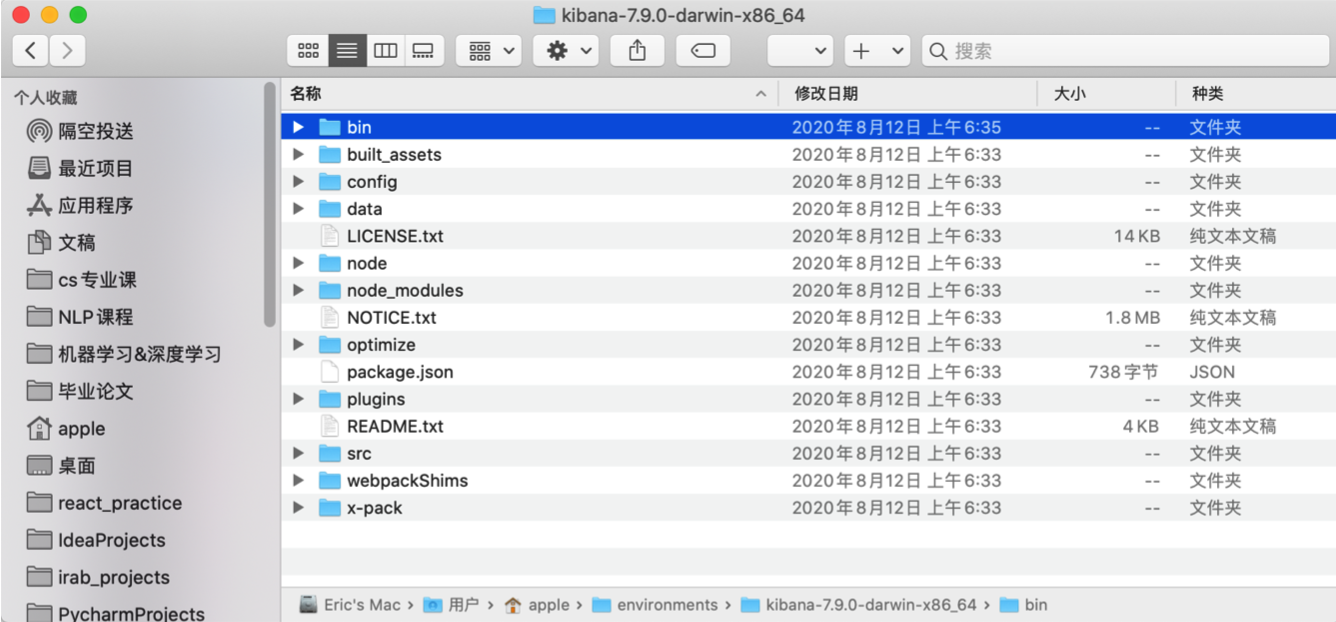Image resolution: width=1336 pixels, height=622 pixels.
Task: Select the NOTICE.txt file icon
Action: point(330,317)
